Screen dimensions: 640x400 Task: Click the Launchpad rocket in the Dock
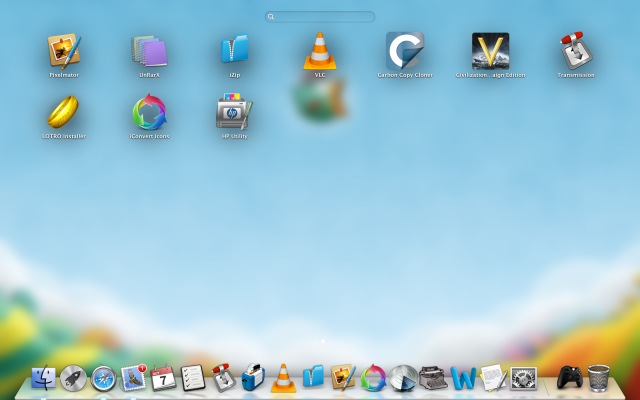(x=73, y=378)
